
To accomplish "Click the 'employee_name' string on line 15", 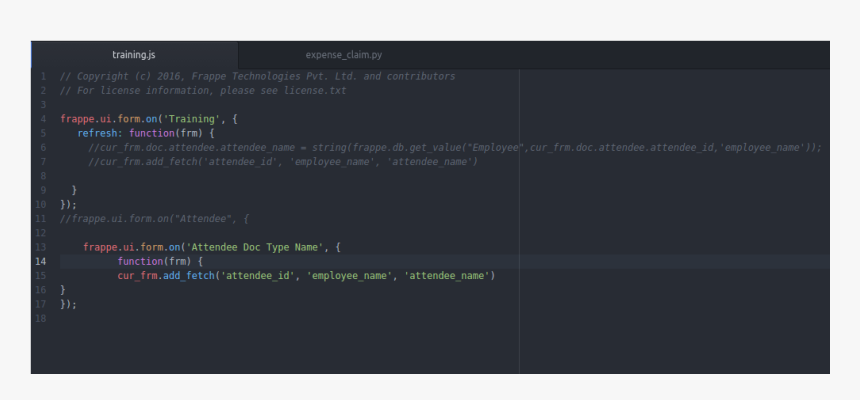I will 350,276.
